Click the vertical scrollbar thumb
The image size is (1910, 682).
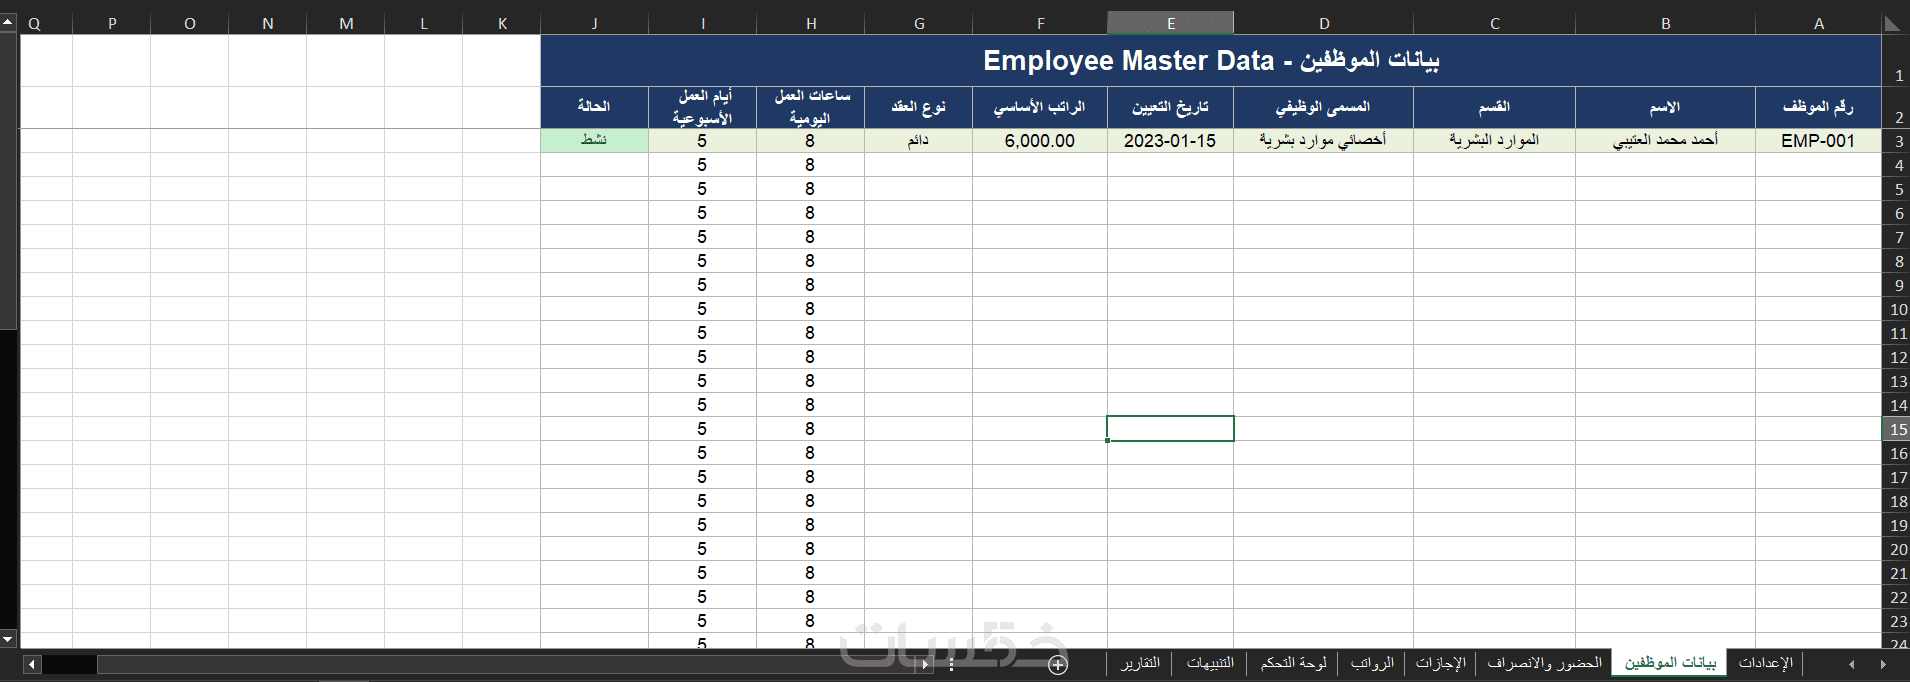click(x=8, y=181)
